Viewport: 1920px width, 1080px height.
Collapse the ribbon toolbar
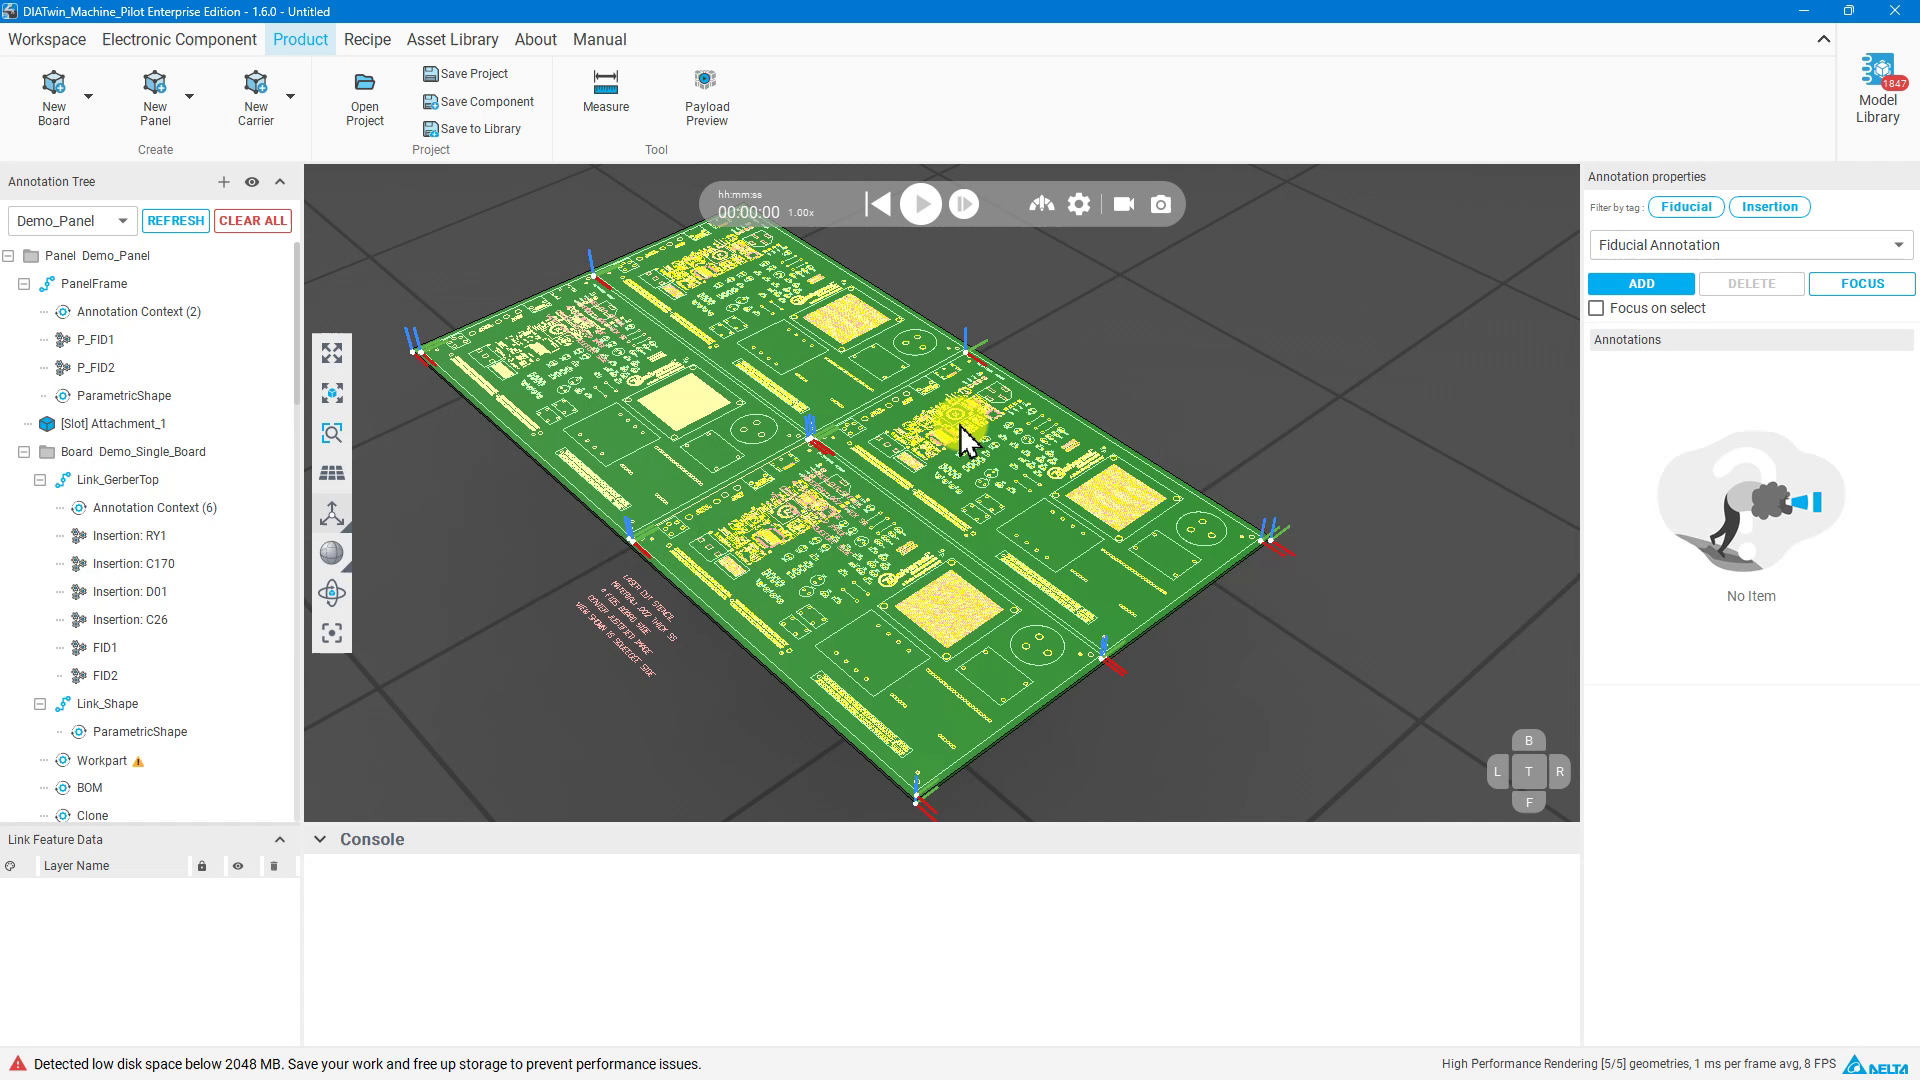1824,39
